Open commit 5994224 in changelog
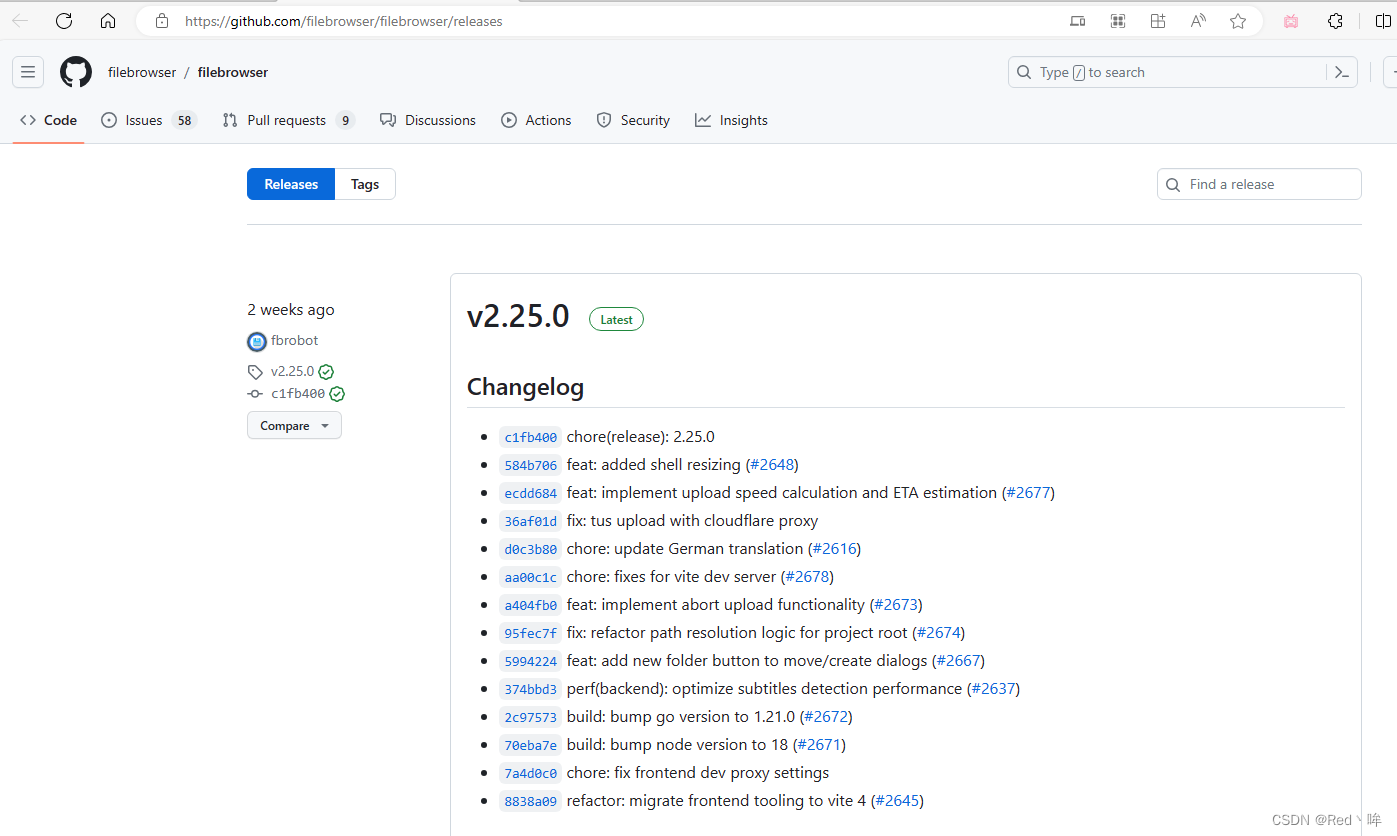 coord(531,661)
